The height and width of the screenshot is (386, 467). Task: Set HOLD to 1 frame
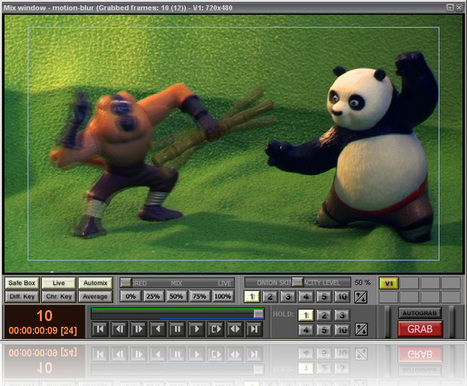(x=306, y=315)
